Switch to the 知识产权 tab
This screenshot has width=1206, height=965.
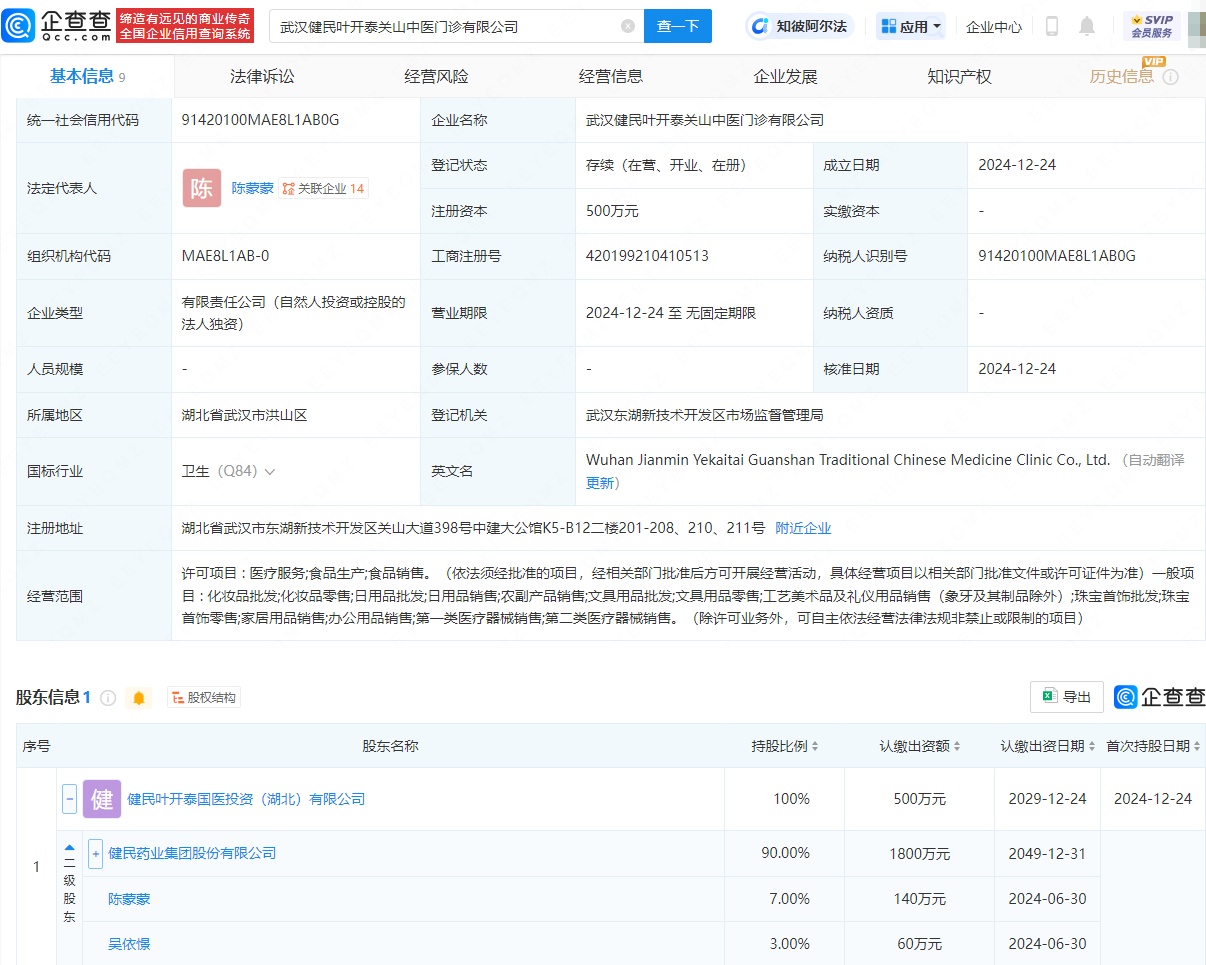959,77
